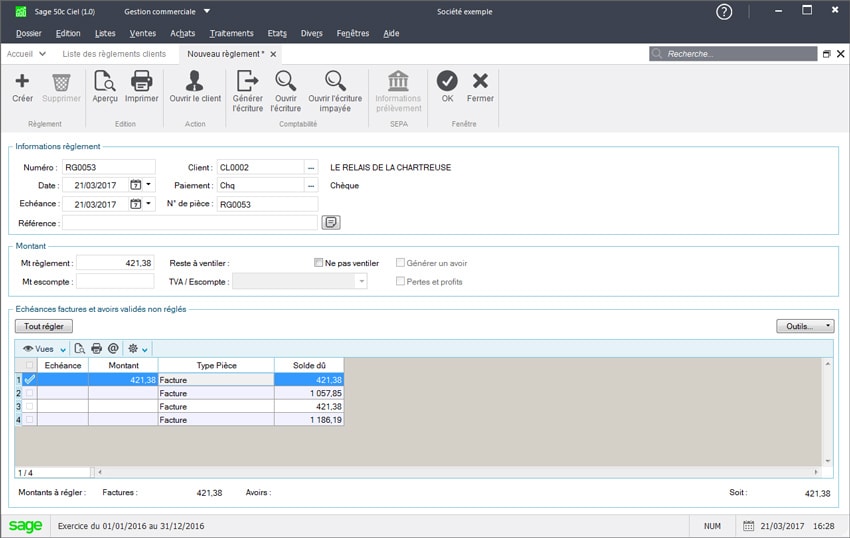
Task: Open the Date calendar dropdown
Action: click(x=149, y=185)
